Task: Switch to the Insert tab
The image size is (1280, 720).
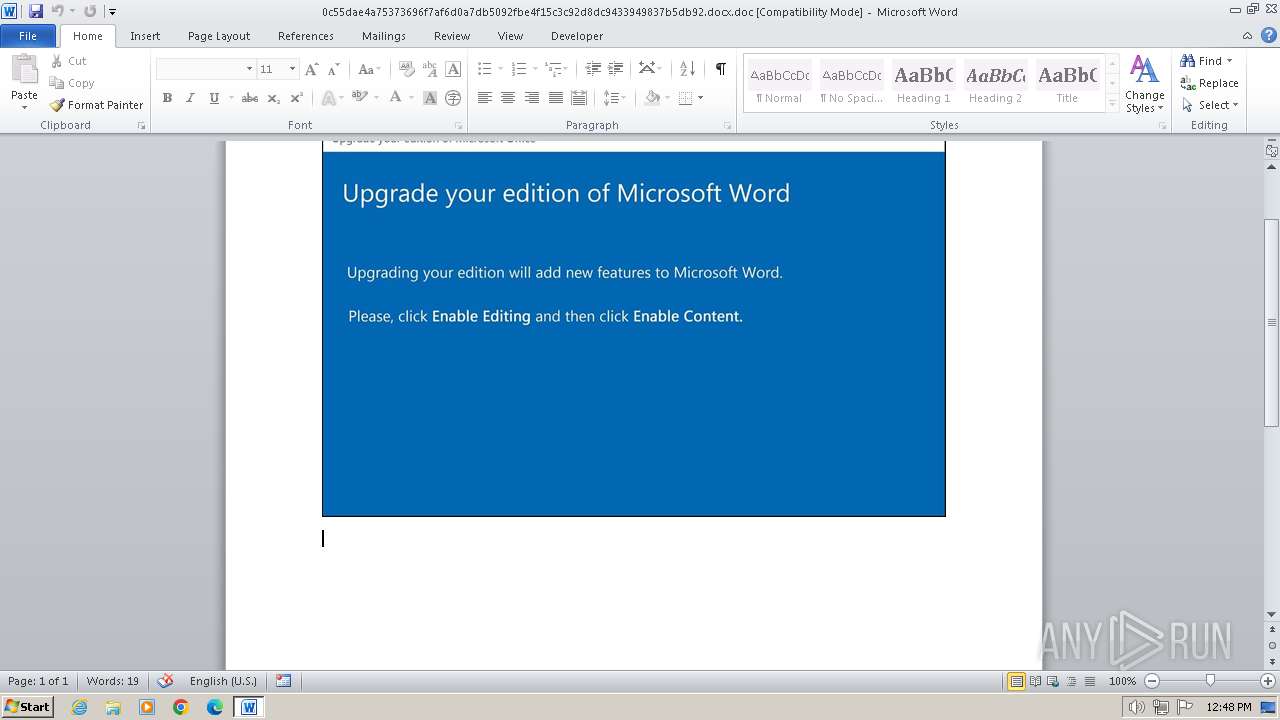Action: pos(145,36)
